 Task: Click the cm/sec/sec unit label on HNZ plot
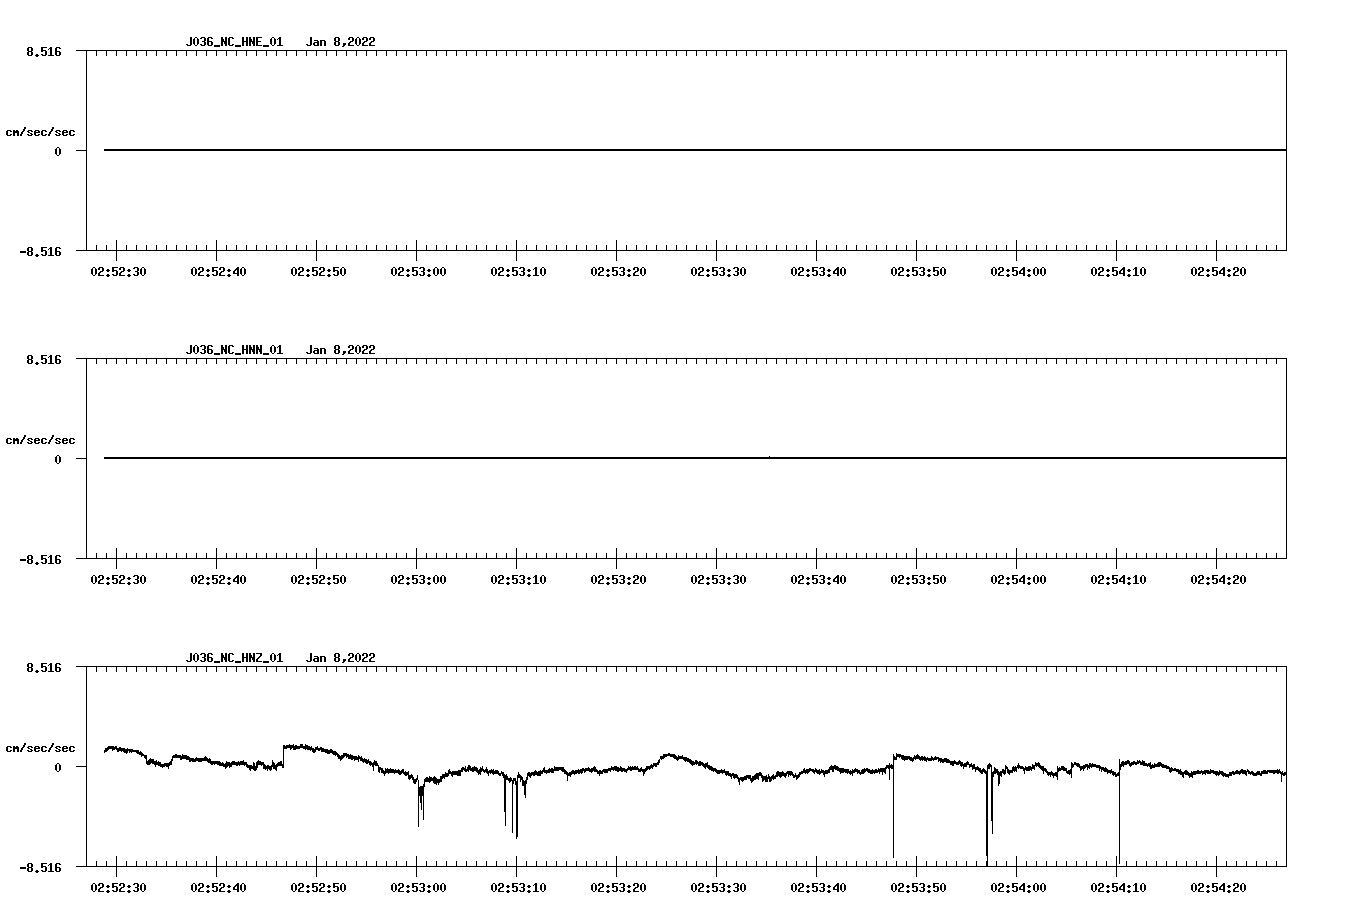[40, 748]
